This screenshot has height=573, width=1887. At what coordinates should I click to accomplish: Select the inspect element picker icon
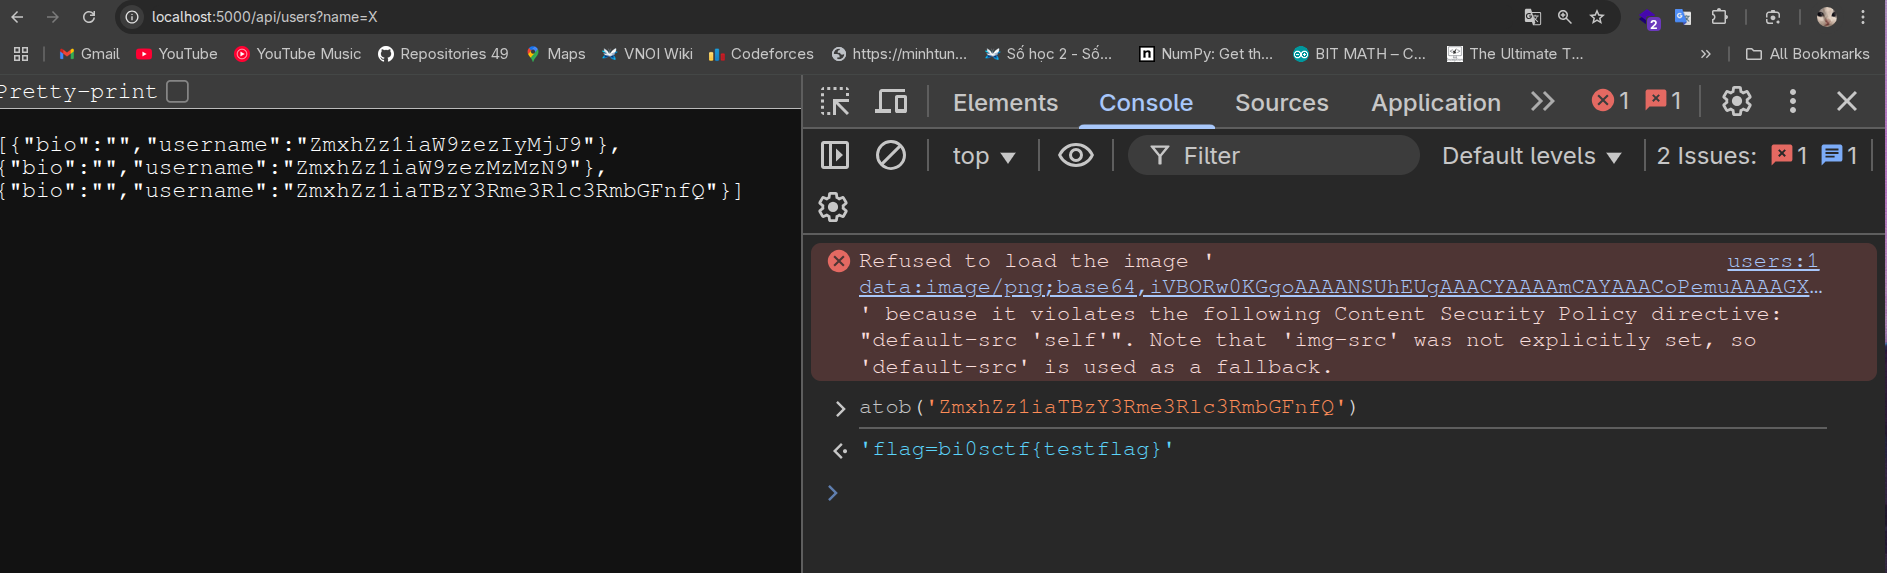coord(835,102)
